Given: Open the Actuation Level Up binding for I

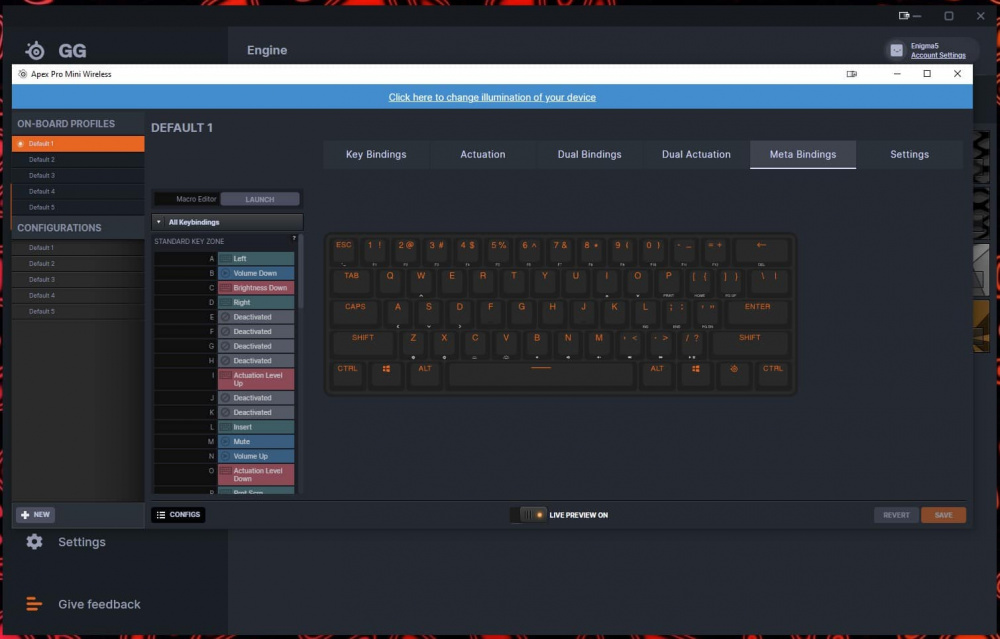Looking at the screenshot, I should coord(256,379).
